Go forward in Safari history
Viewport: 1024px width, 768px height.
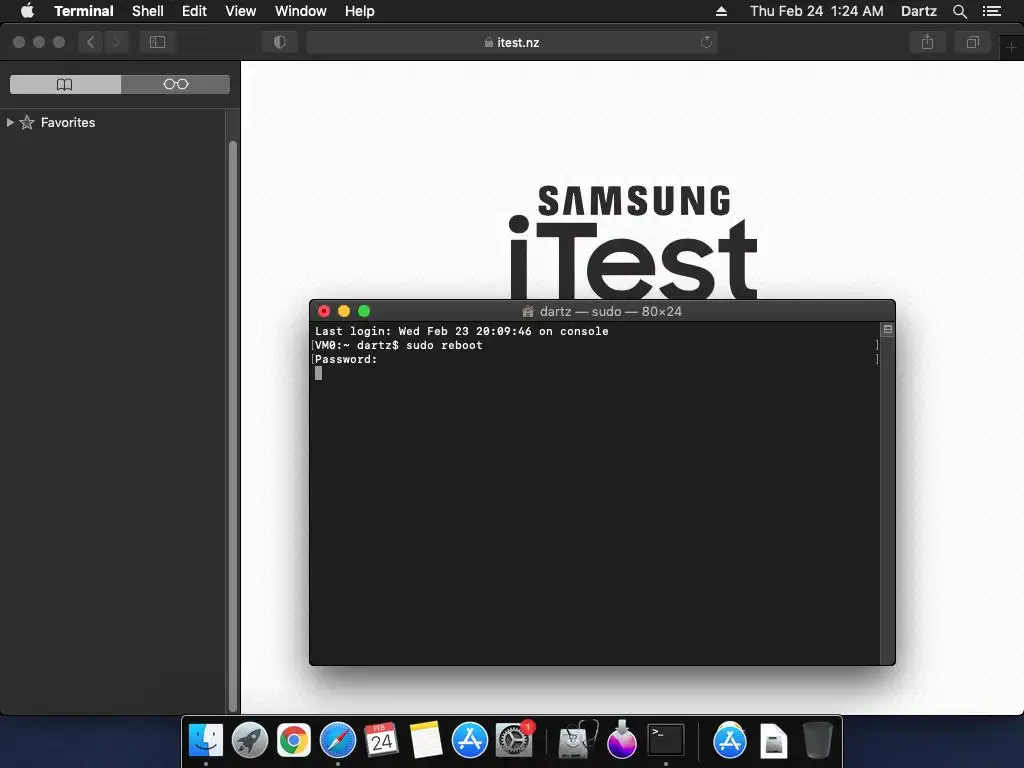116,42
